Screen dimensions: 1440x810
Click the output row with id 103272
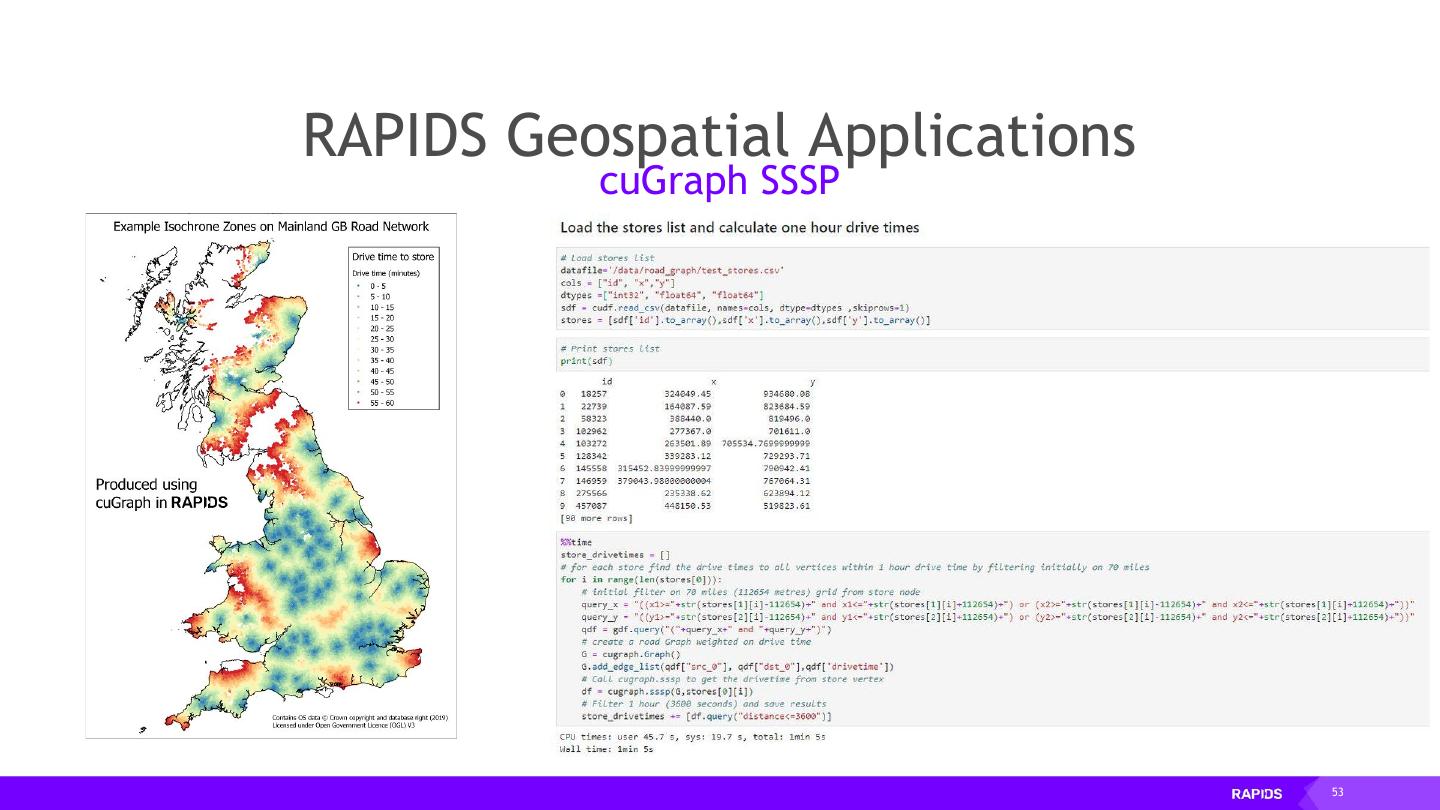click(x=685, y=443)
